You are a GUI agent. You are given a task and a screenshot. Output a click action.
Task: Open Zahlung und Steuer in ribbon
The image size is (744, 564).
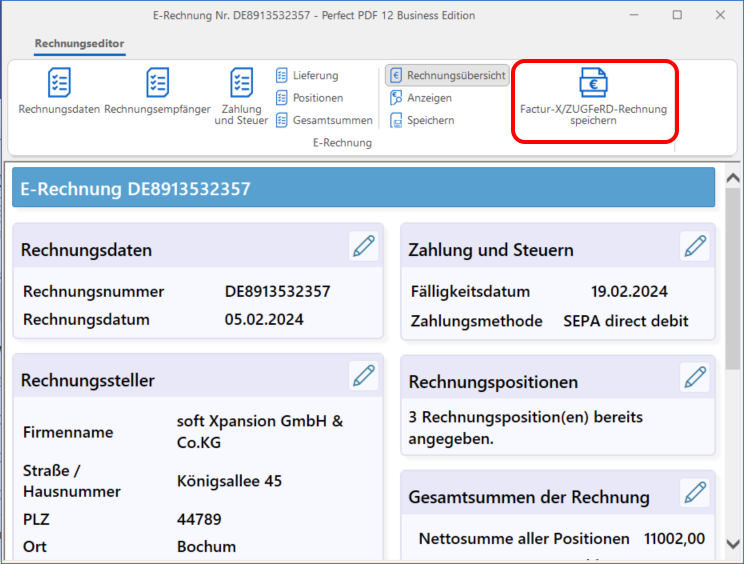tap(241, 97)
